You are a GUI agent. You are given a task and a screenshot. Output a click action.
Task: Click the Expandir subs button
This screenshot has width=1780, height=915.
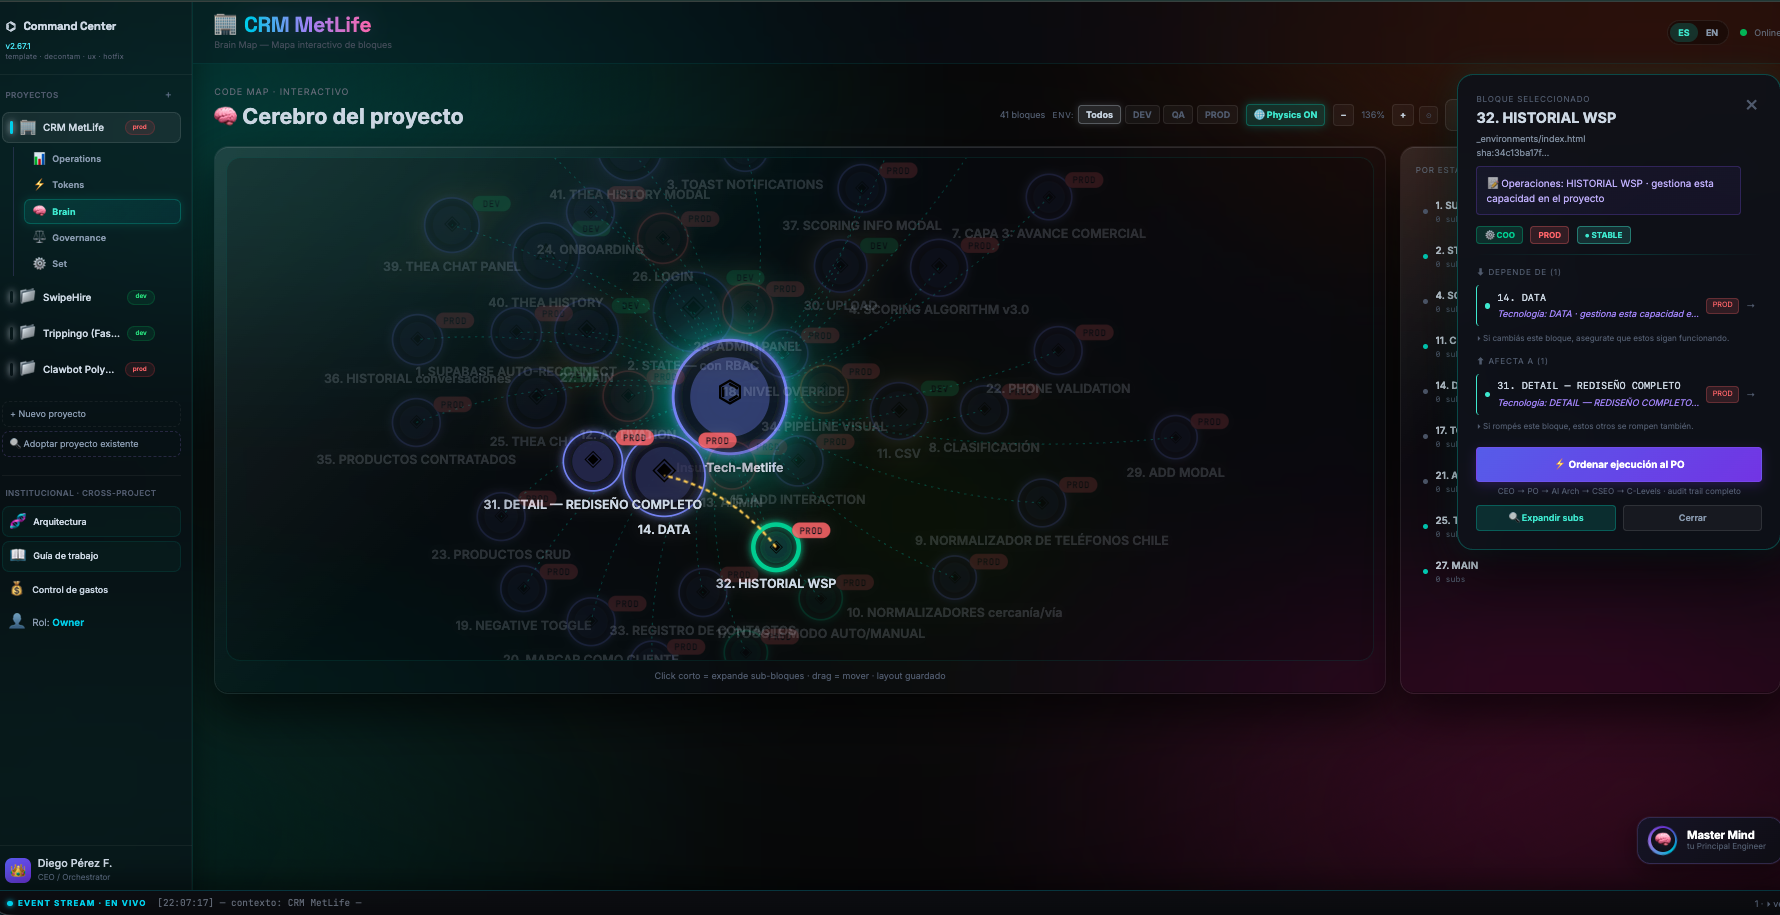1545,518
